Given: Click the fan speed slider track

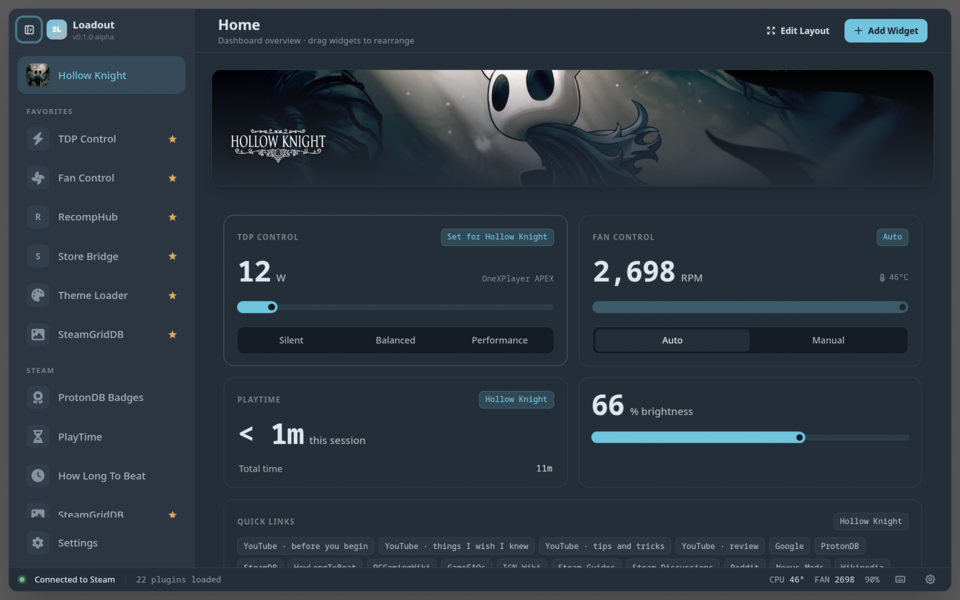Looking at the screenshot, I should (x=750, y=307).
